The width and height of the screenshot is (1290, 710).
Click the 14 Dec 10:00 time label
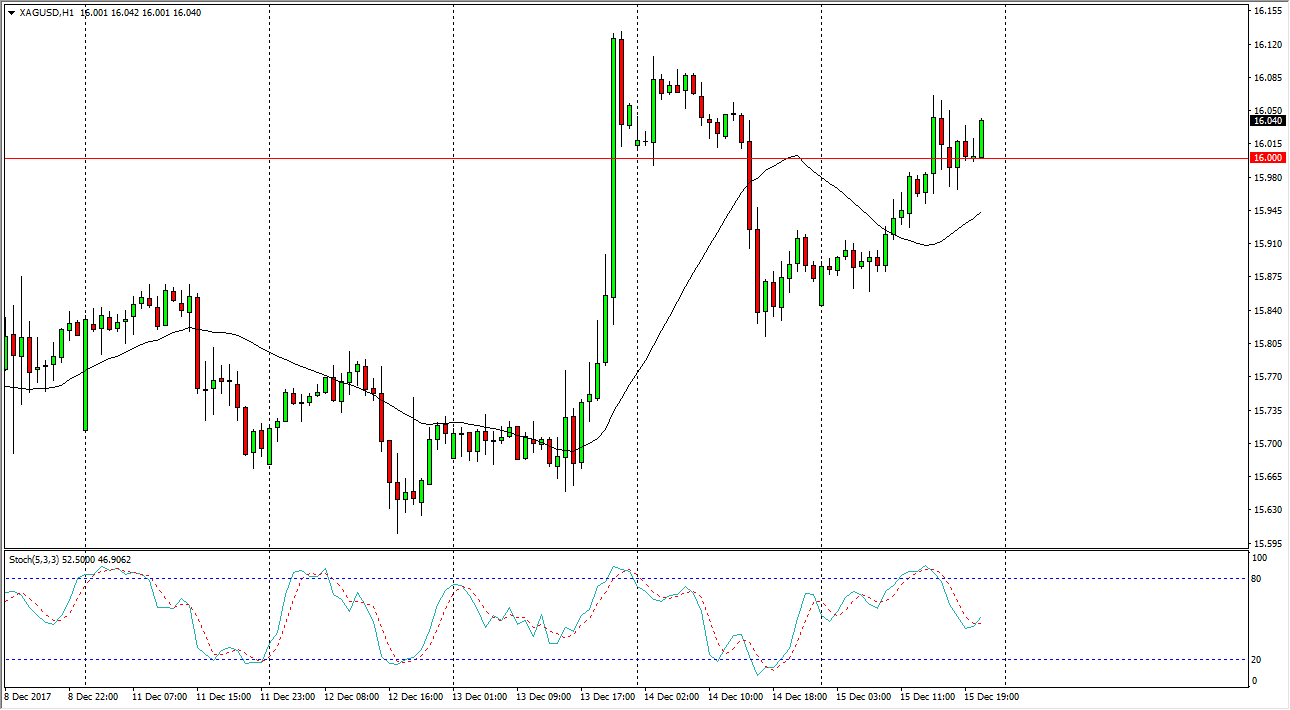pos(736,696)
